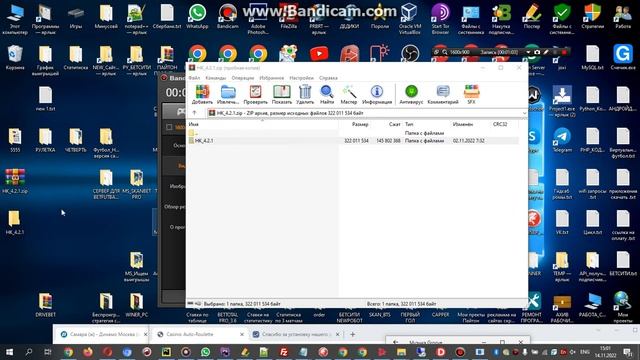
Task: Click the Добавить (Add) toolbar icon in WinRAR
Action: tap(202, 95)
